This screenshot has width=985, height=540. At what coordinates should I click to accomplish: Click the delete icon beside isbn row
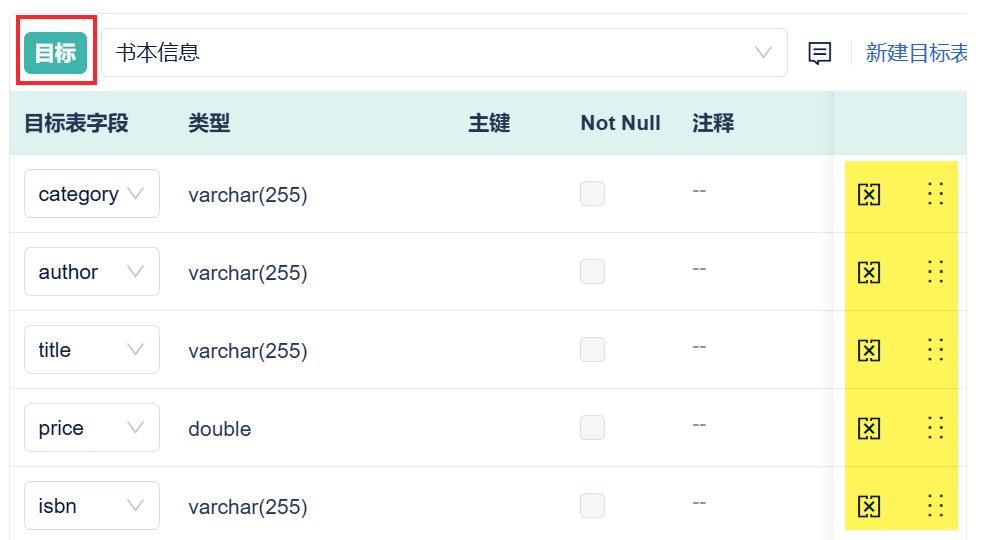click(869, 506)
